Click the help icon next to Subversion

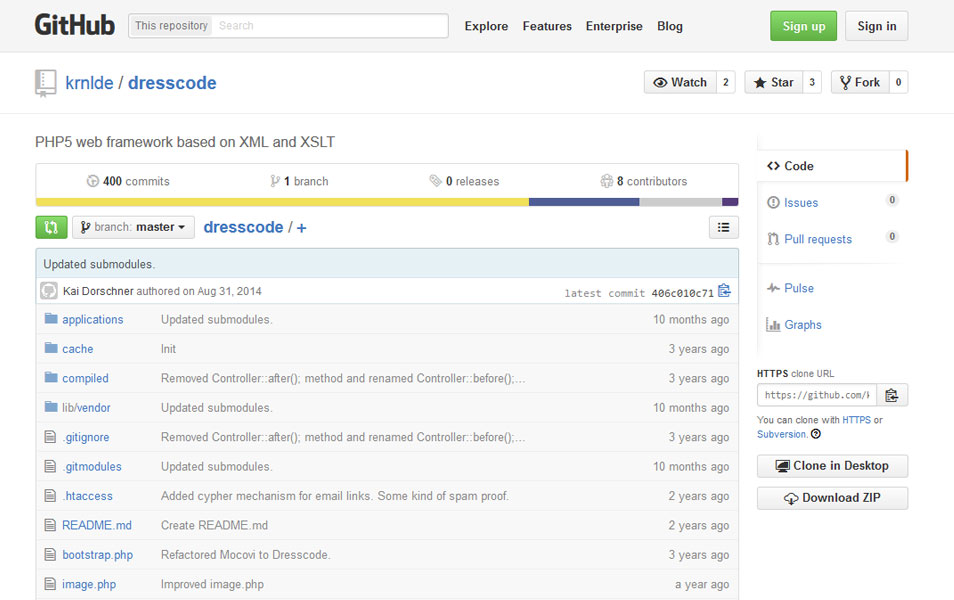tap(816, 434)
